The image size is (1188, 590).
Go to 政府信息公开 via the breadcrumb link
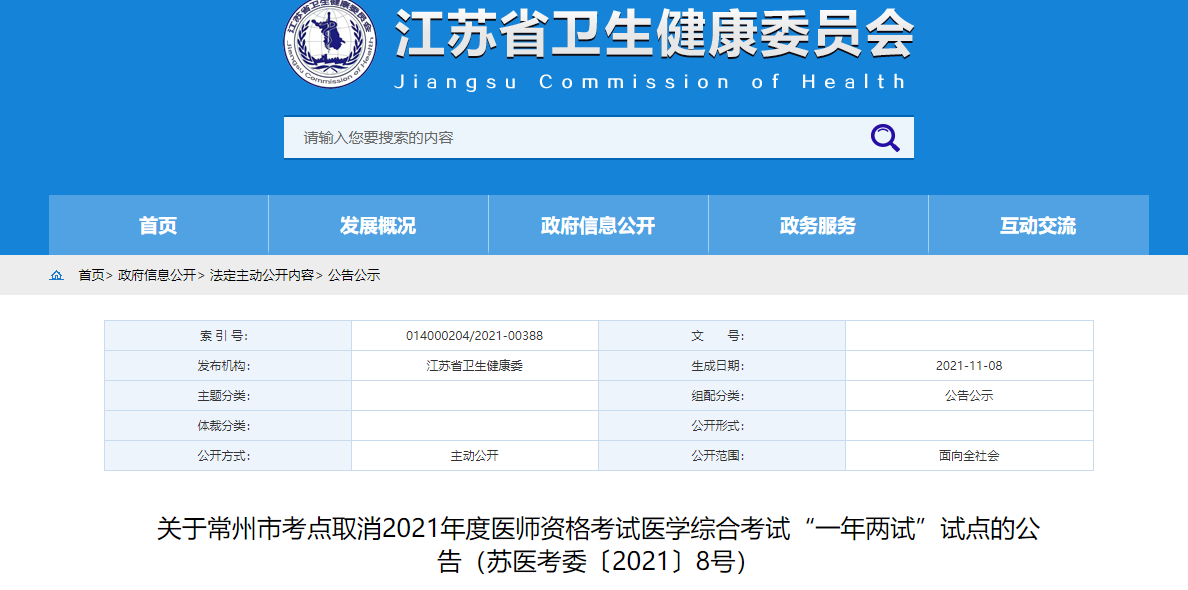[x=157, y=276]
